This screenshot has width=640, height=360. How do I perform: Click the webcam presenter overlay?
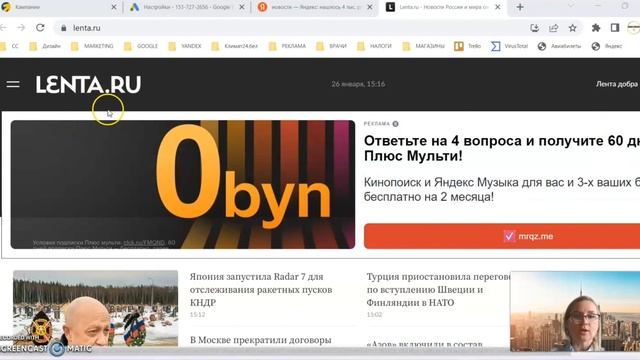(575, 311)
